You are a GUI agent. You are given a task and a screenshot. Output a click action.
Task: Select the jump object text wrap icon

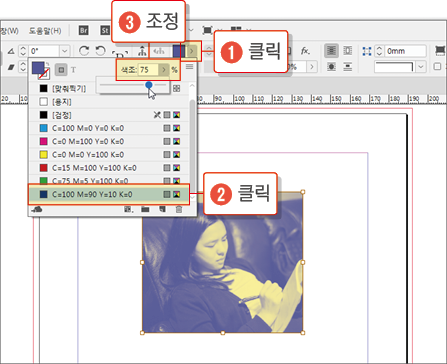pos(348,67)
